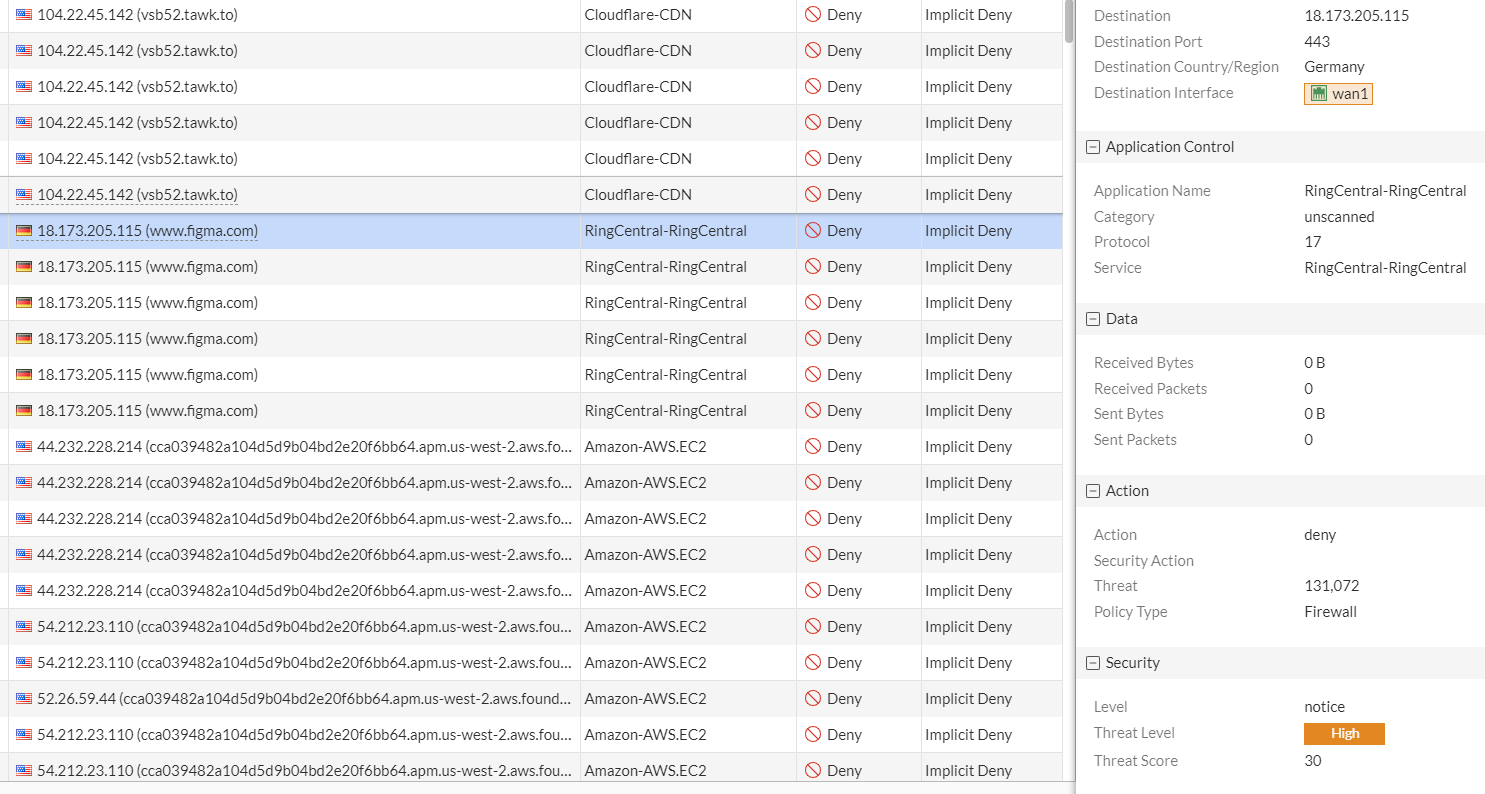This screenshot has width=1485, height=794.
Task: Click the Destination Port value 443
Action: pos(1317,42)
